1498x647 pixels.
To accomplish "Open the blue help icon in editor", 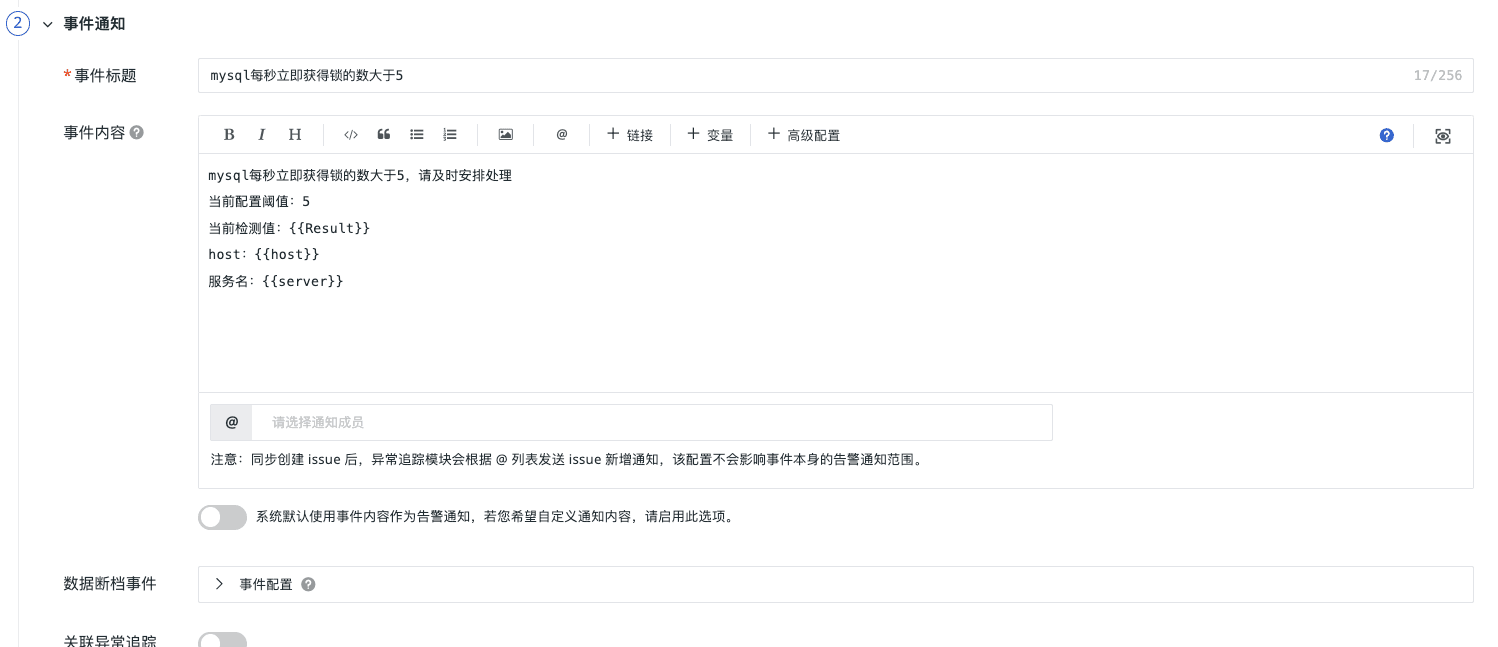I will point(1386,135).
